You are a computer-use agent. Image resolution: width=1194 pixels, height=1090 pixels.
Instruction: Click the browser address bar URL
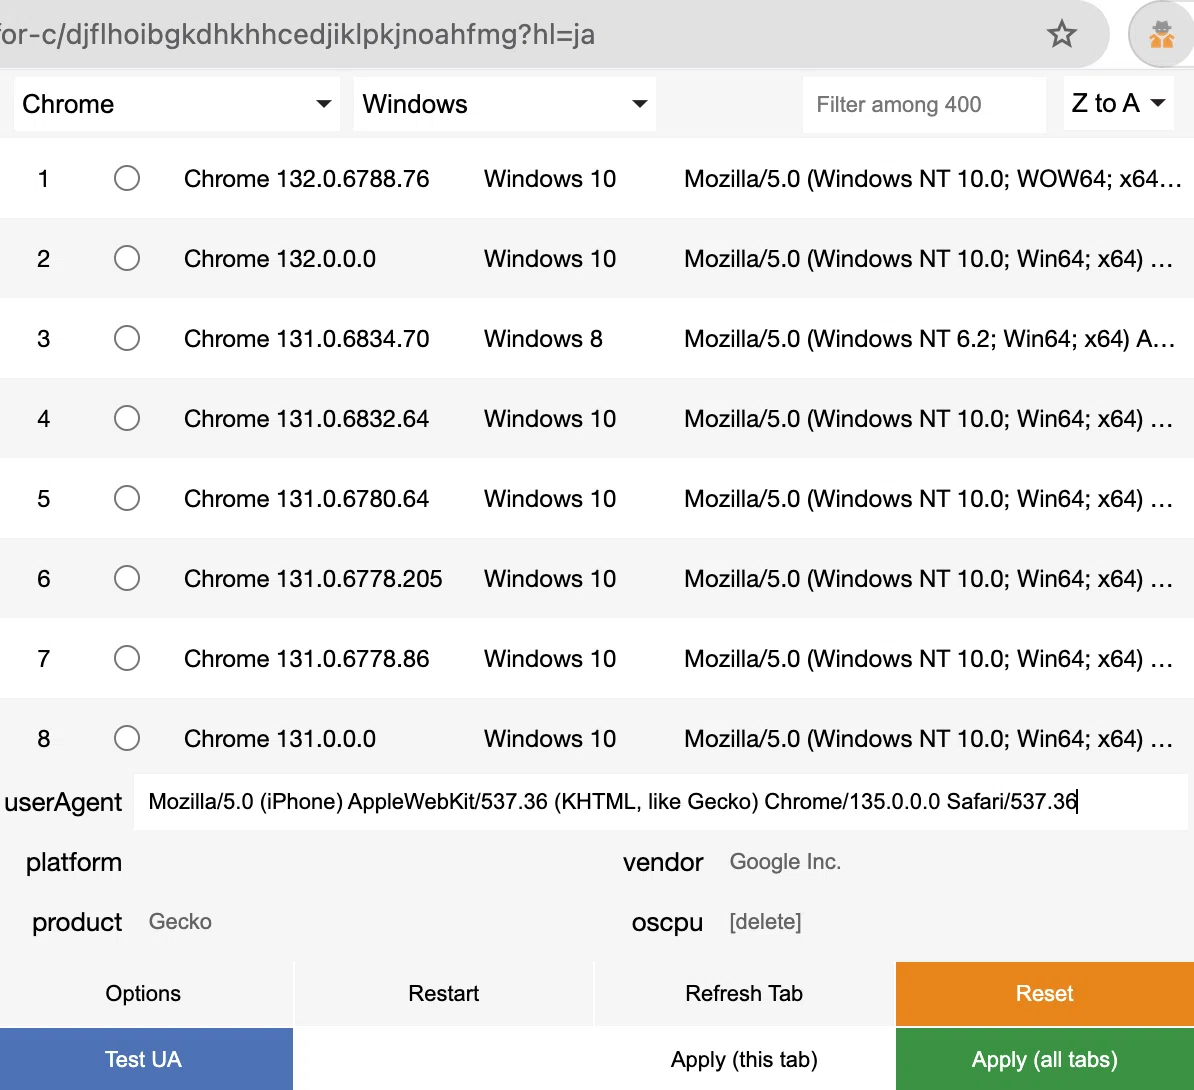coord(297,35)
